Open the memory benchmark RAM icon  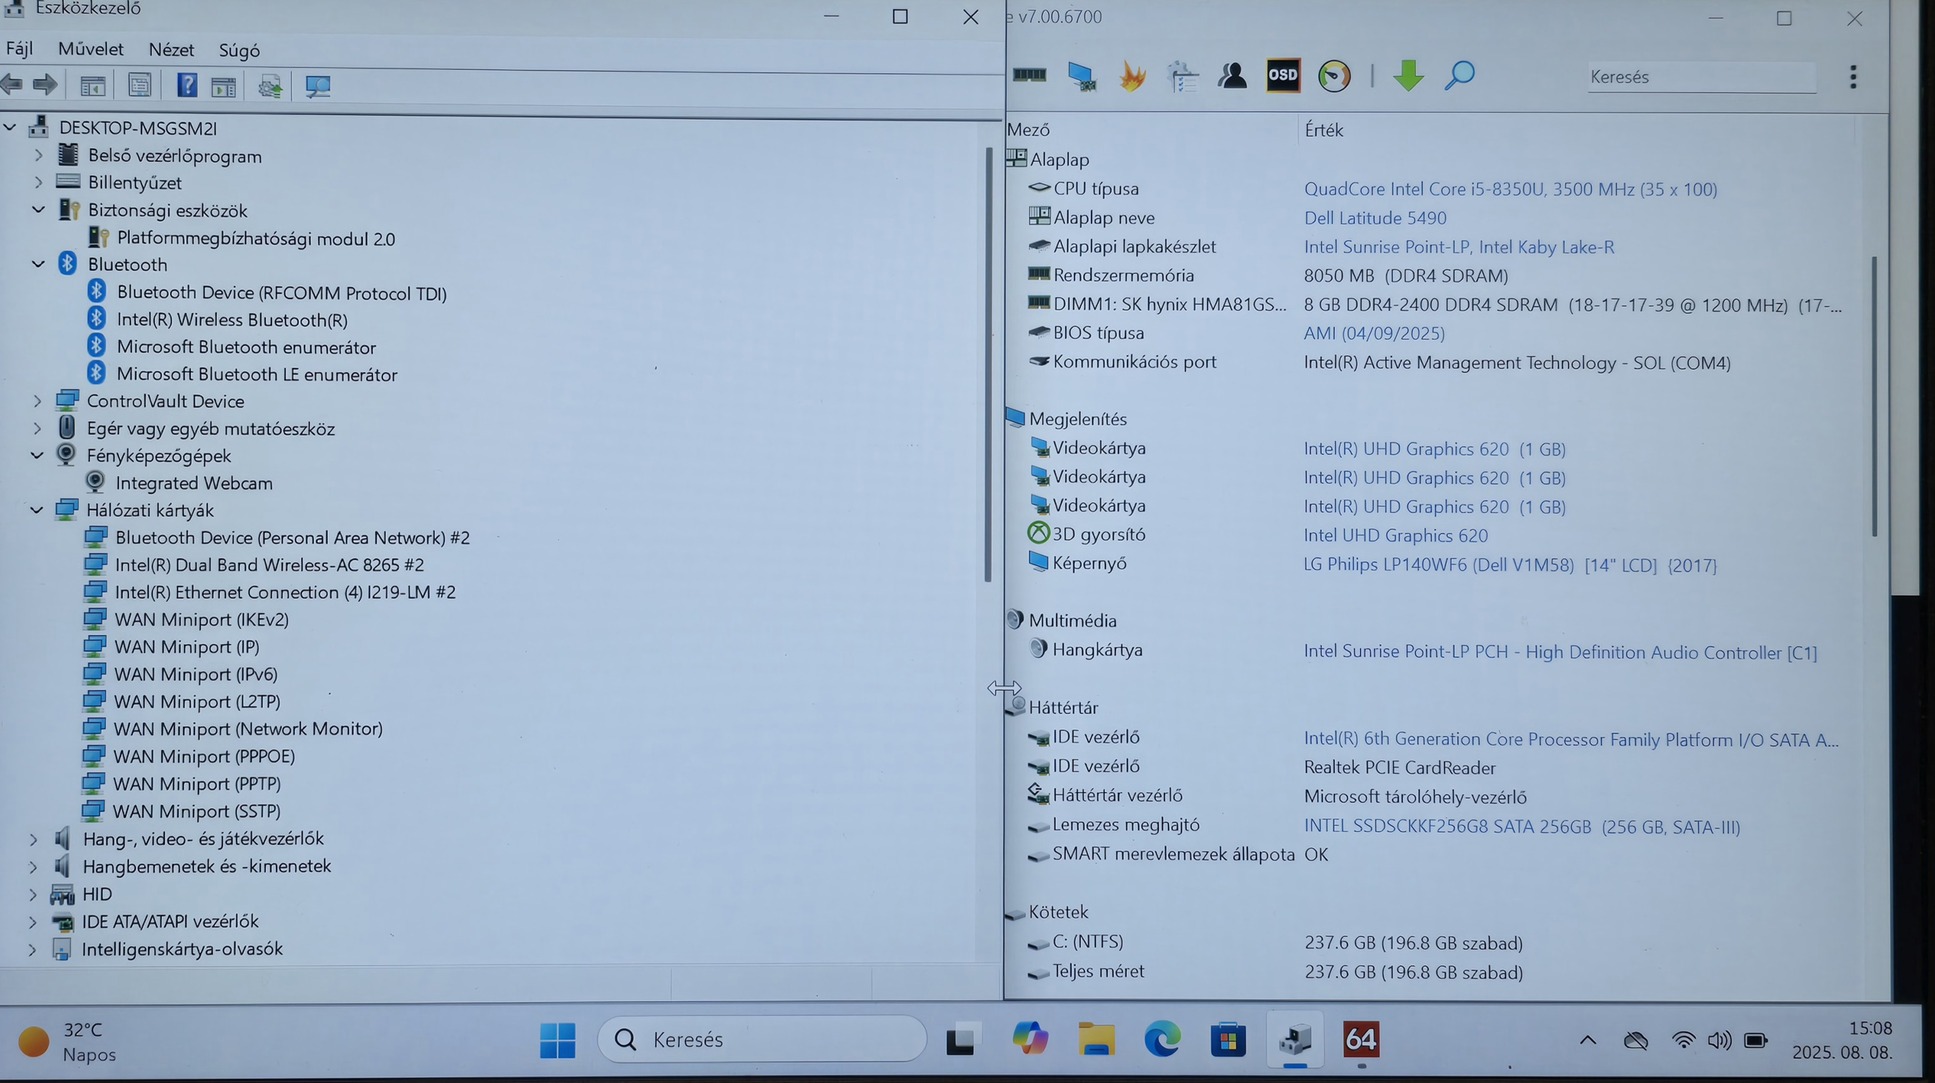(x=1029, y=76)
